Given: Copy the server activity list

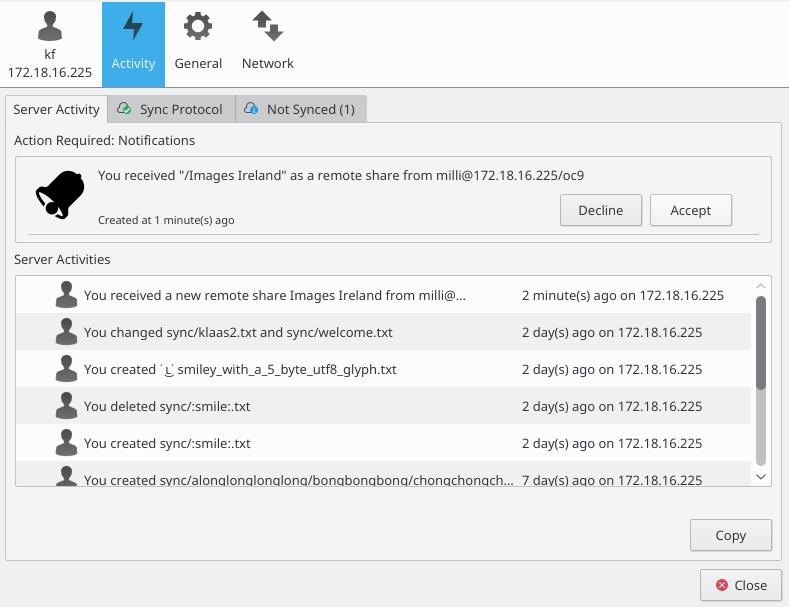Looking at the screenshot, I should pos(730,535).
